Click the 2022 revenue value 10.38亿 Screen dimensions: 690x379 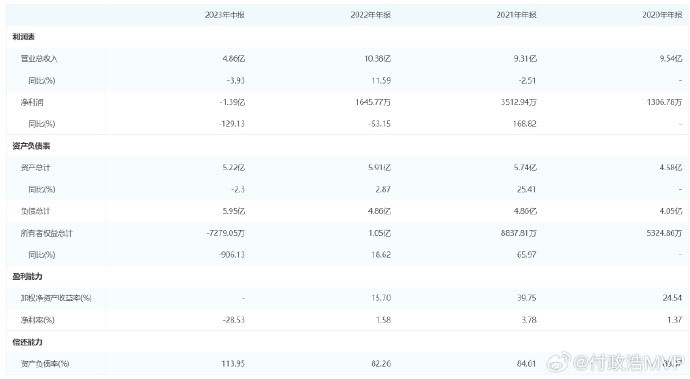coord(378,59)
